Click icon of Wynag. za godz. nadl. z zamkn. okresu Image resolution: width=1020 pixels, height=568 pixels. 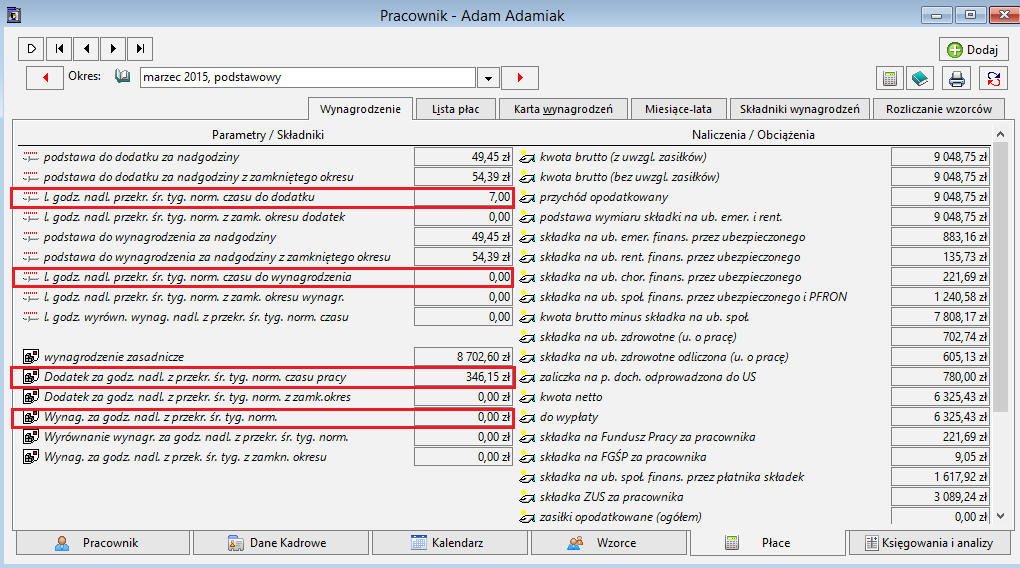(31, 457)
